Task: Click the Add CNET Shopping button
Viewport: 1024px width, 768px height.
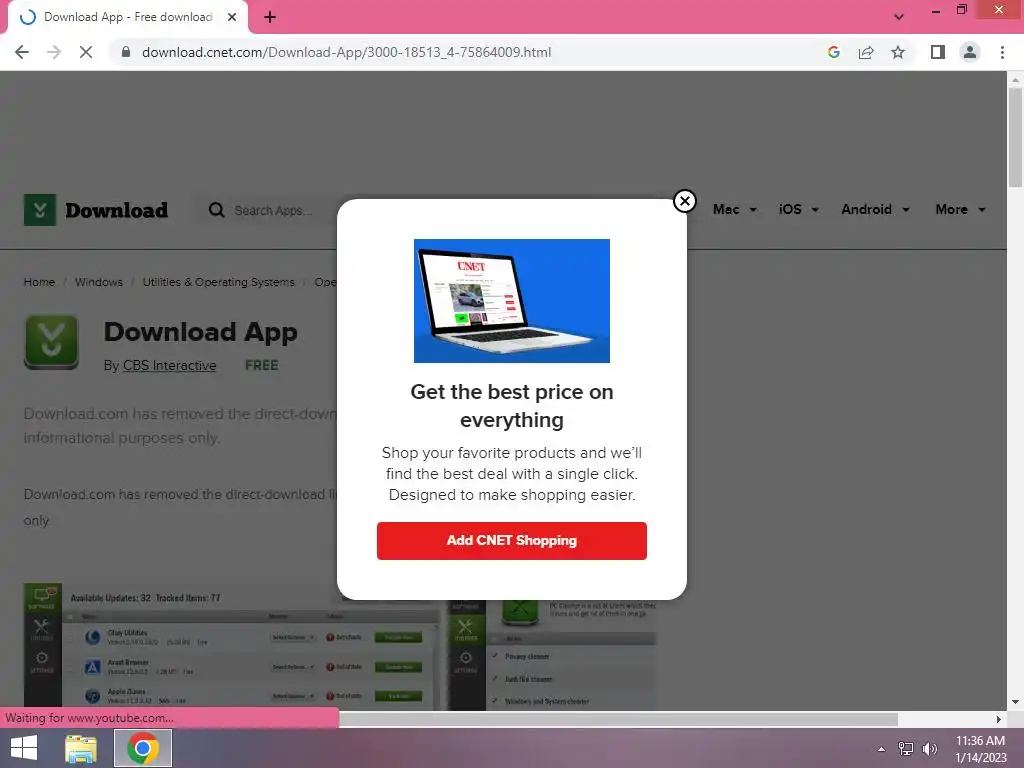Action: click(511, 541)
